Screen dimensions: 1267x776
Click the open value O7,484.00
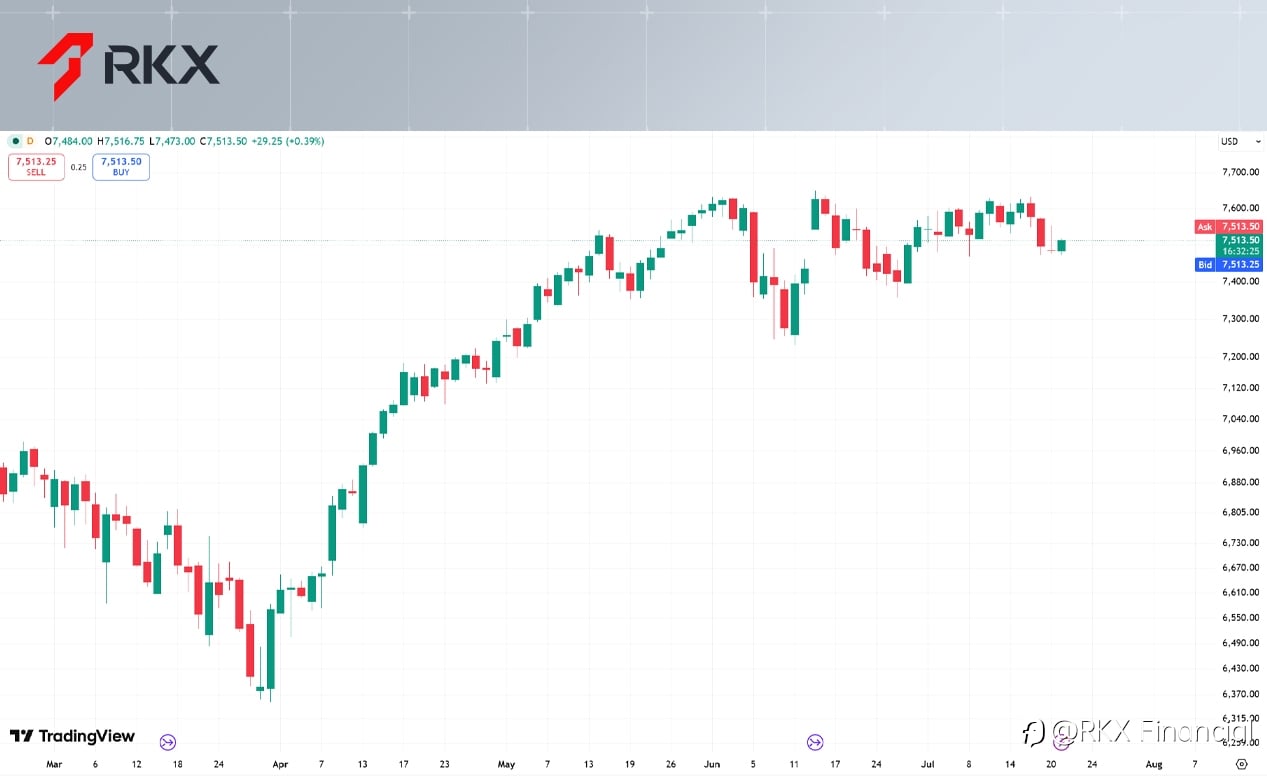[69, 141]
